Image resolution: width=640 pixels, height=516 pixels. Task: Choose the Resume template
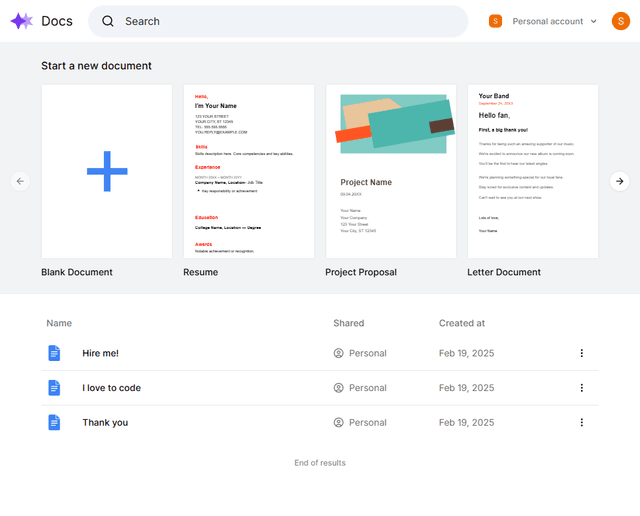pyautogui.click(x=249, y=171)
